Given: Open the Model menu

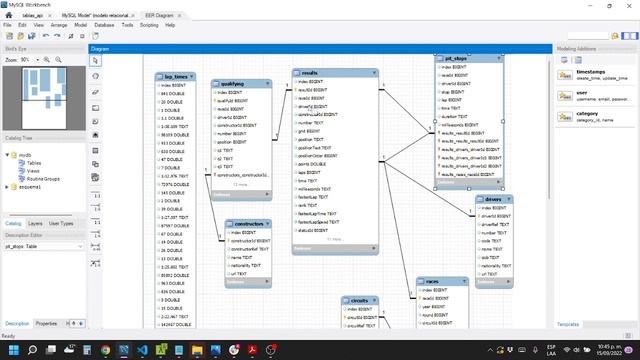Looking at the screenshot, I should pyautogui.click(x=80, y=25).
